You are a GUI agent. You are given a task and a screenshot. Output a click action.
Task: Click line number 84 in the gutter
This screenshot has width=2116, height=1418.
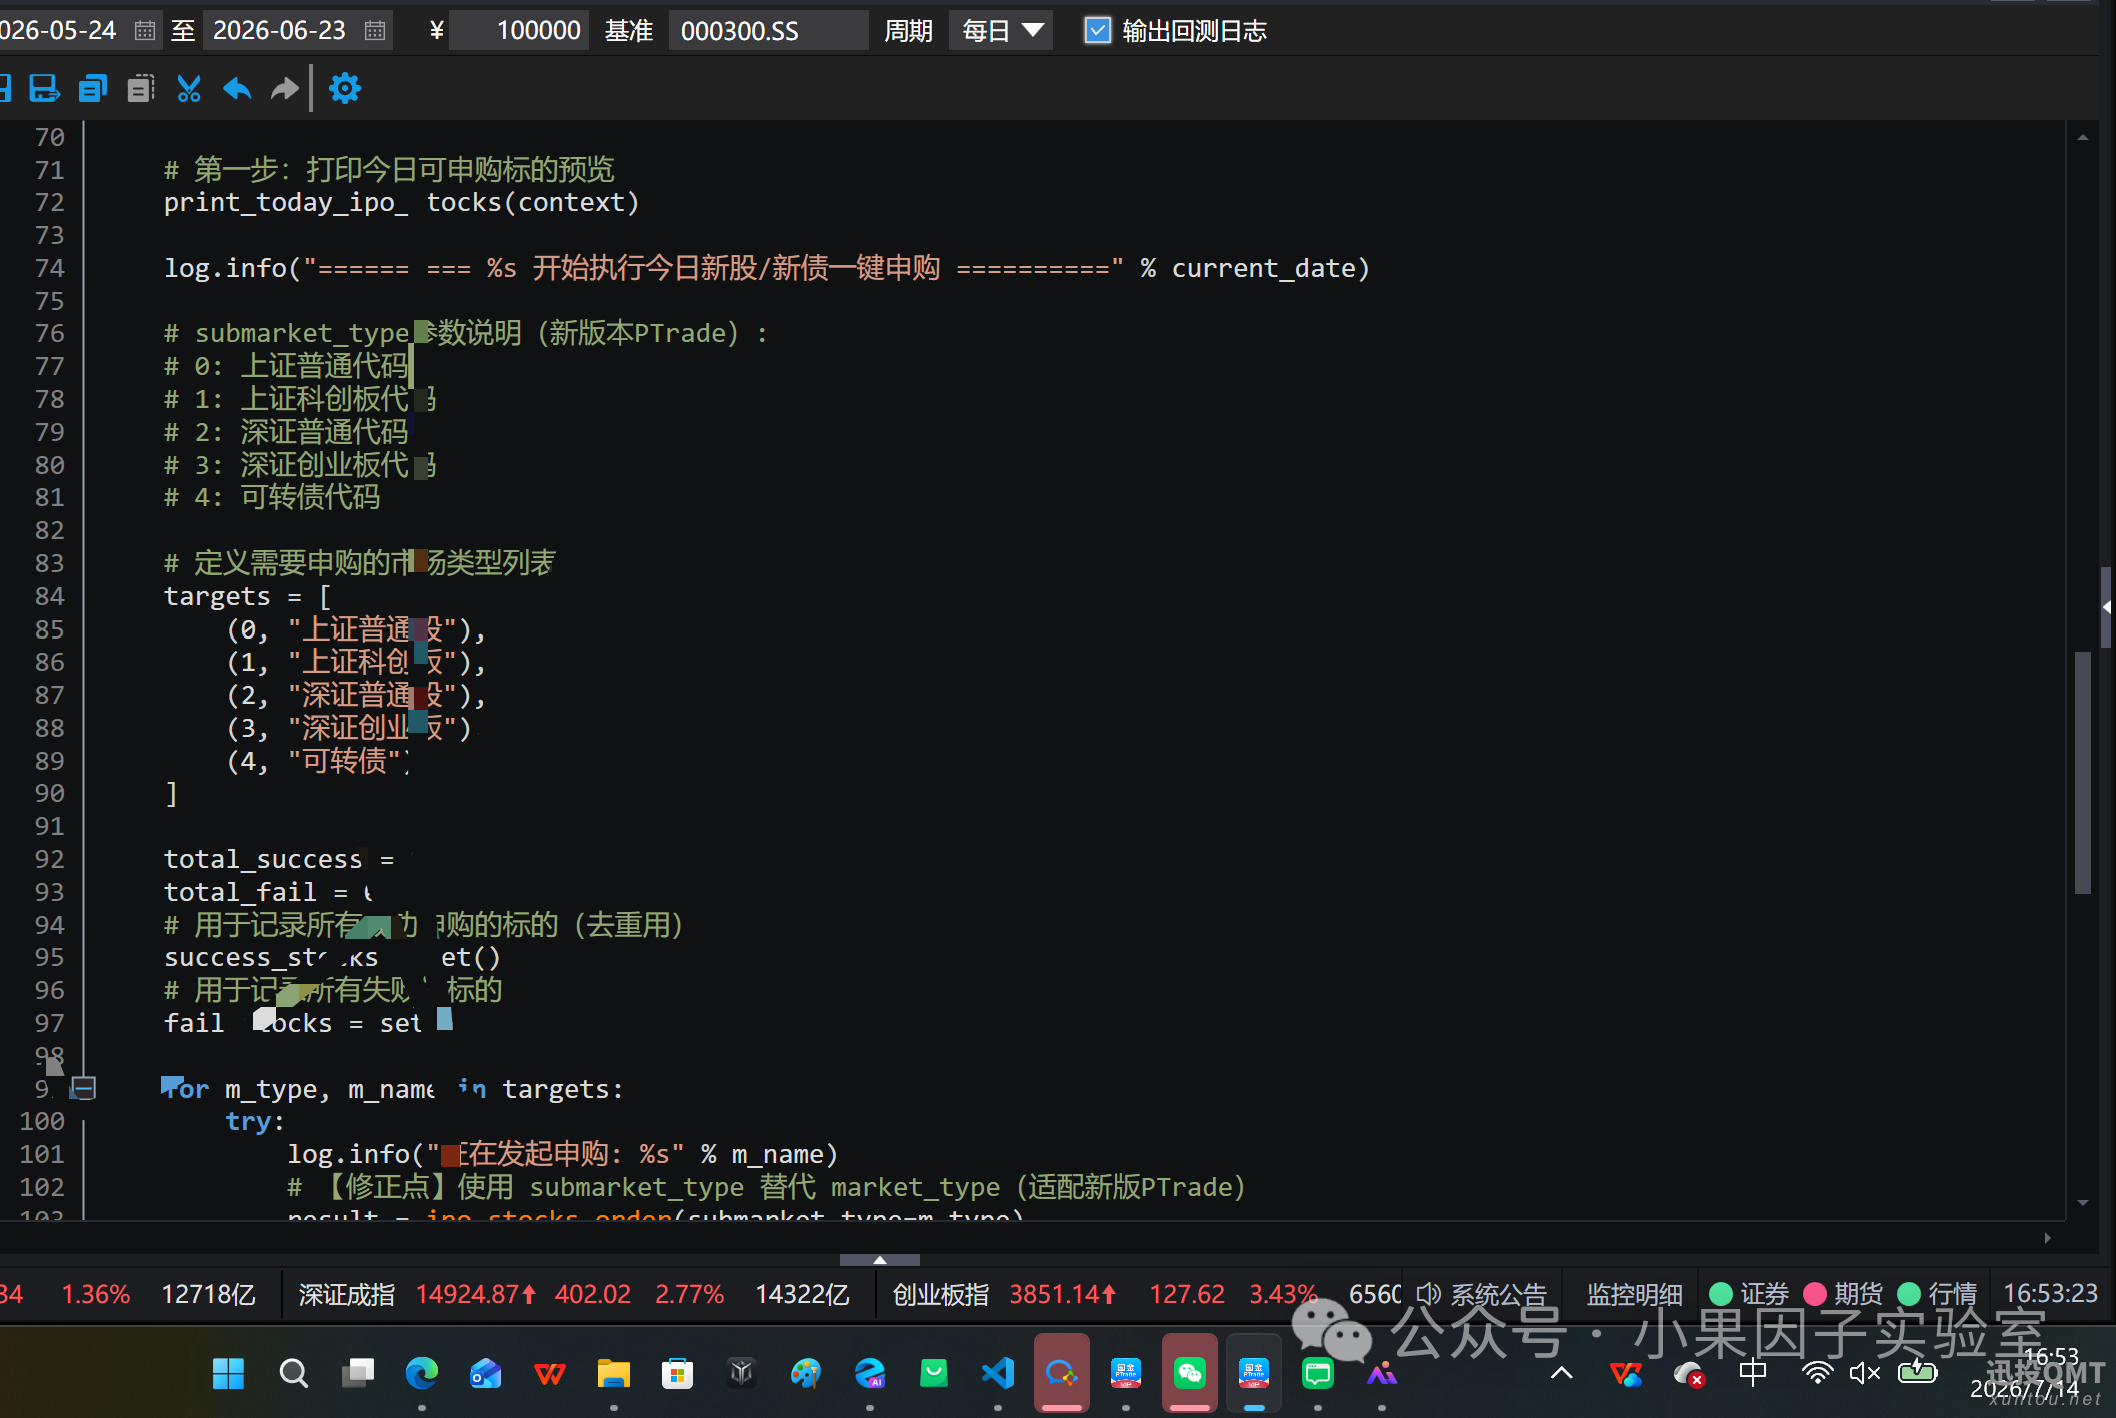tap(49, 596)
